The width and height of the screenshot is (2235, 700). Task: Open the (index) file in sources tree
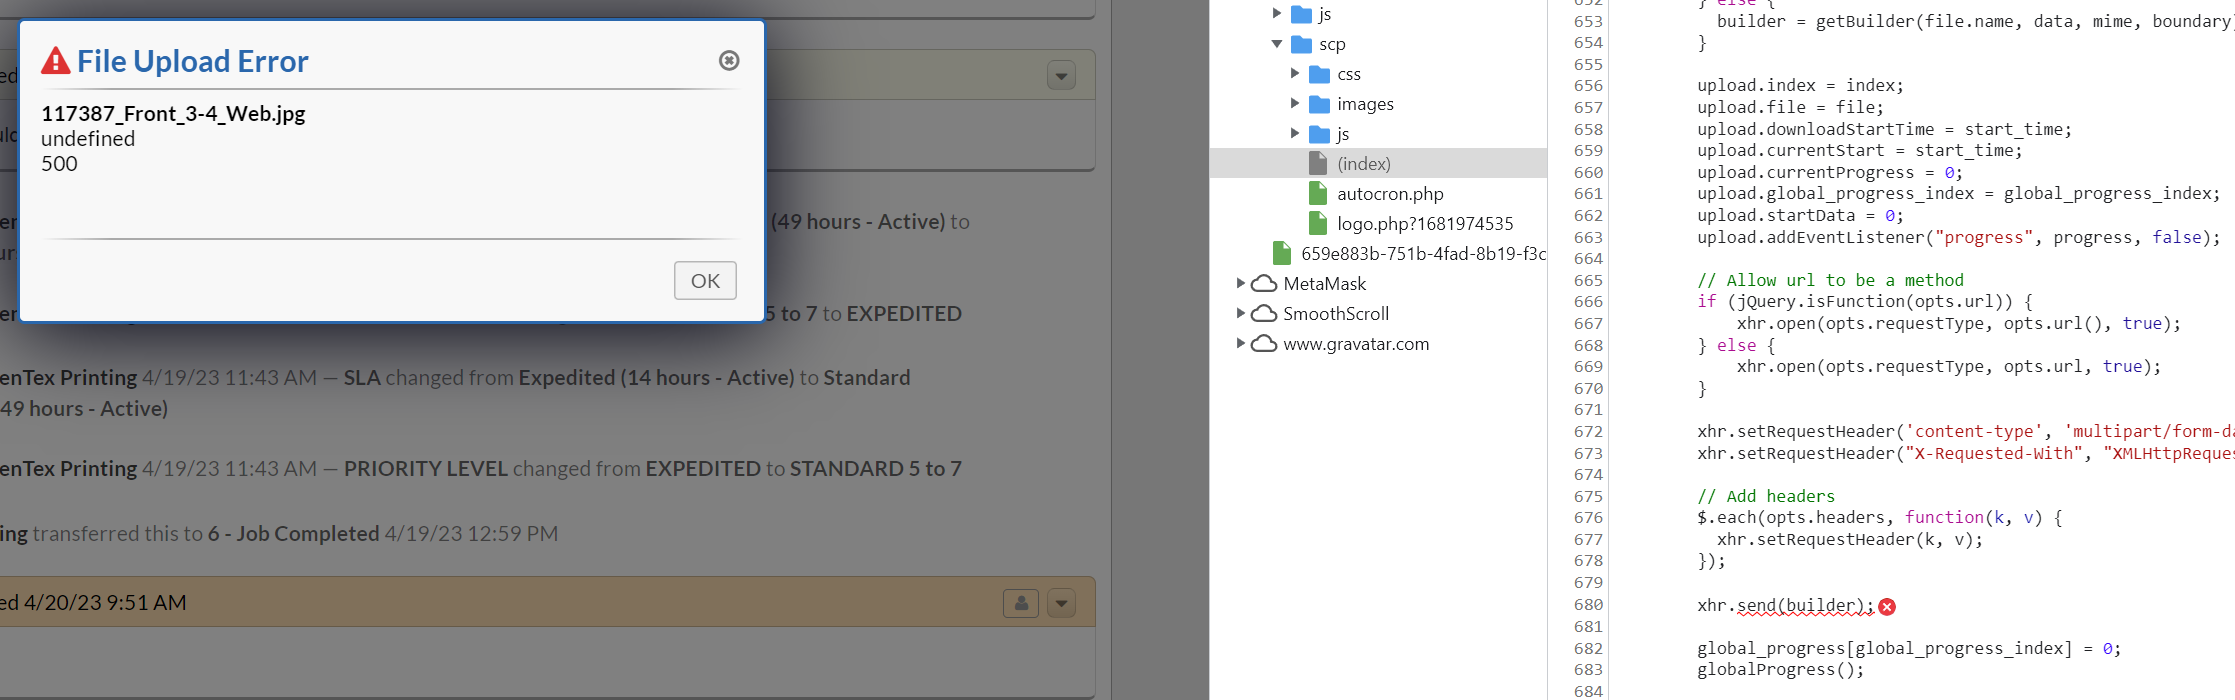click(1363, 164)
